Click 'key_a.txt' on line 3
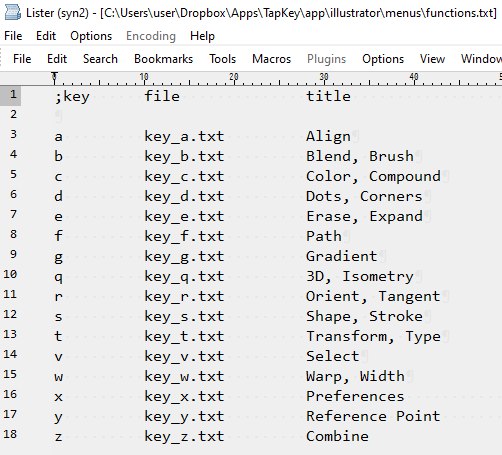This screenshot has width=502, height=455. point(184,137)
